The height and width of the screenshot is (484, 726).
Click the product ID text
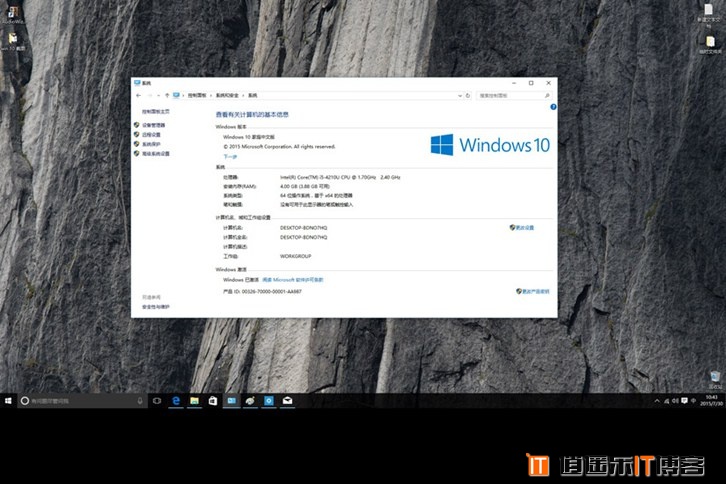tap(262, 292)
